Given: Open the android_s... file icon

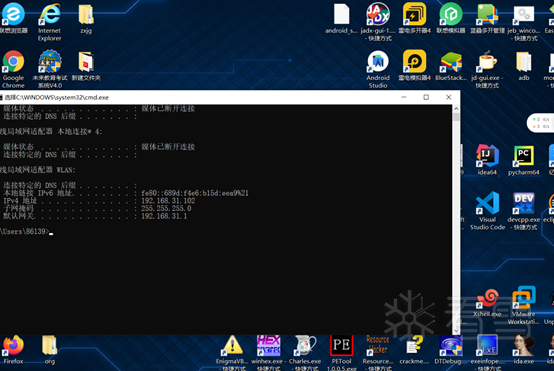Looking at the screenshot, I should [x=341, y=18].
